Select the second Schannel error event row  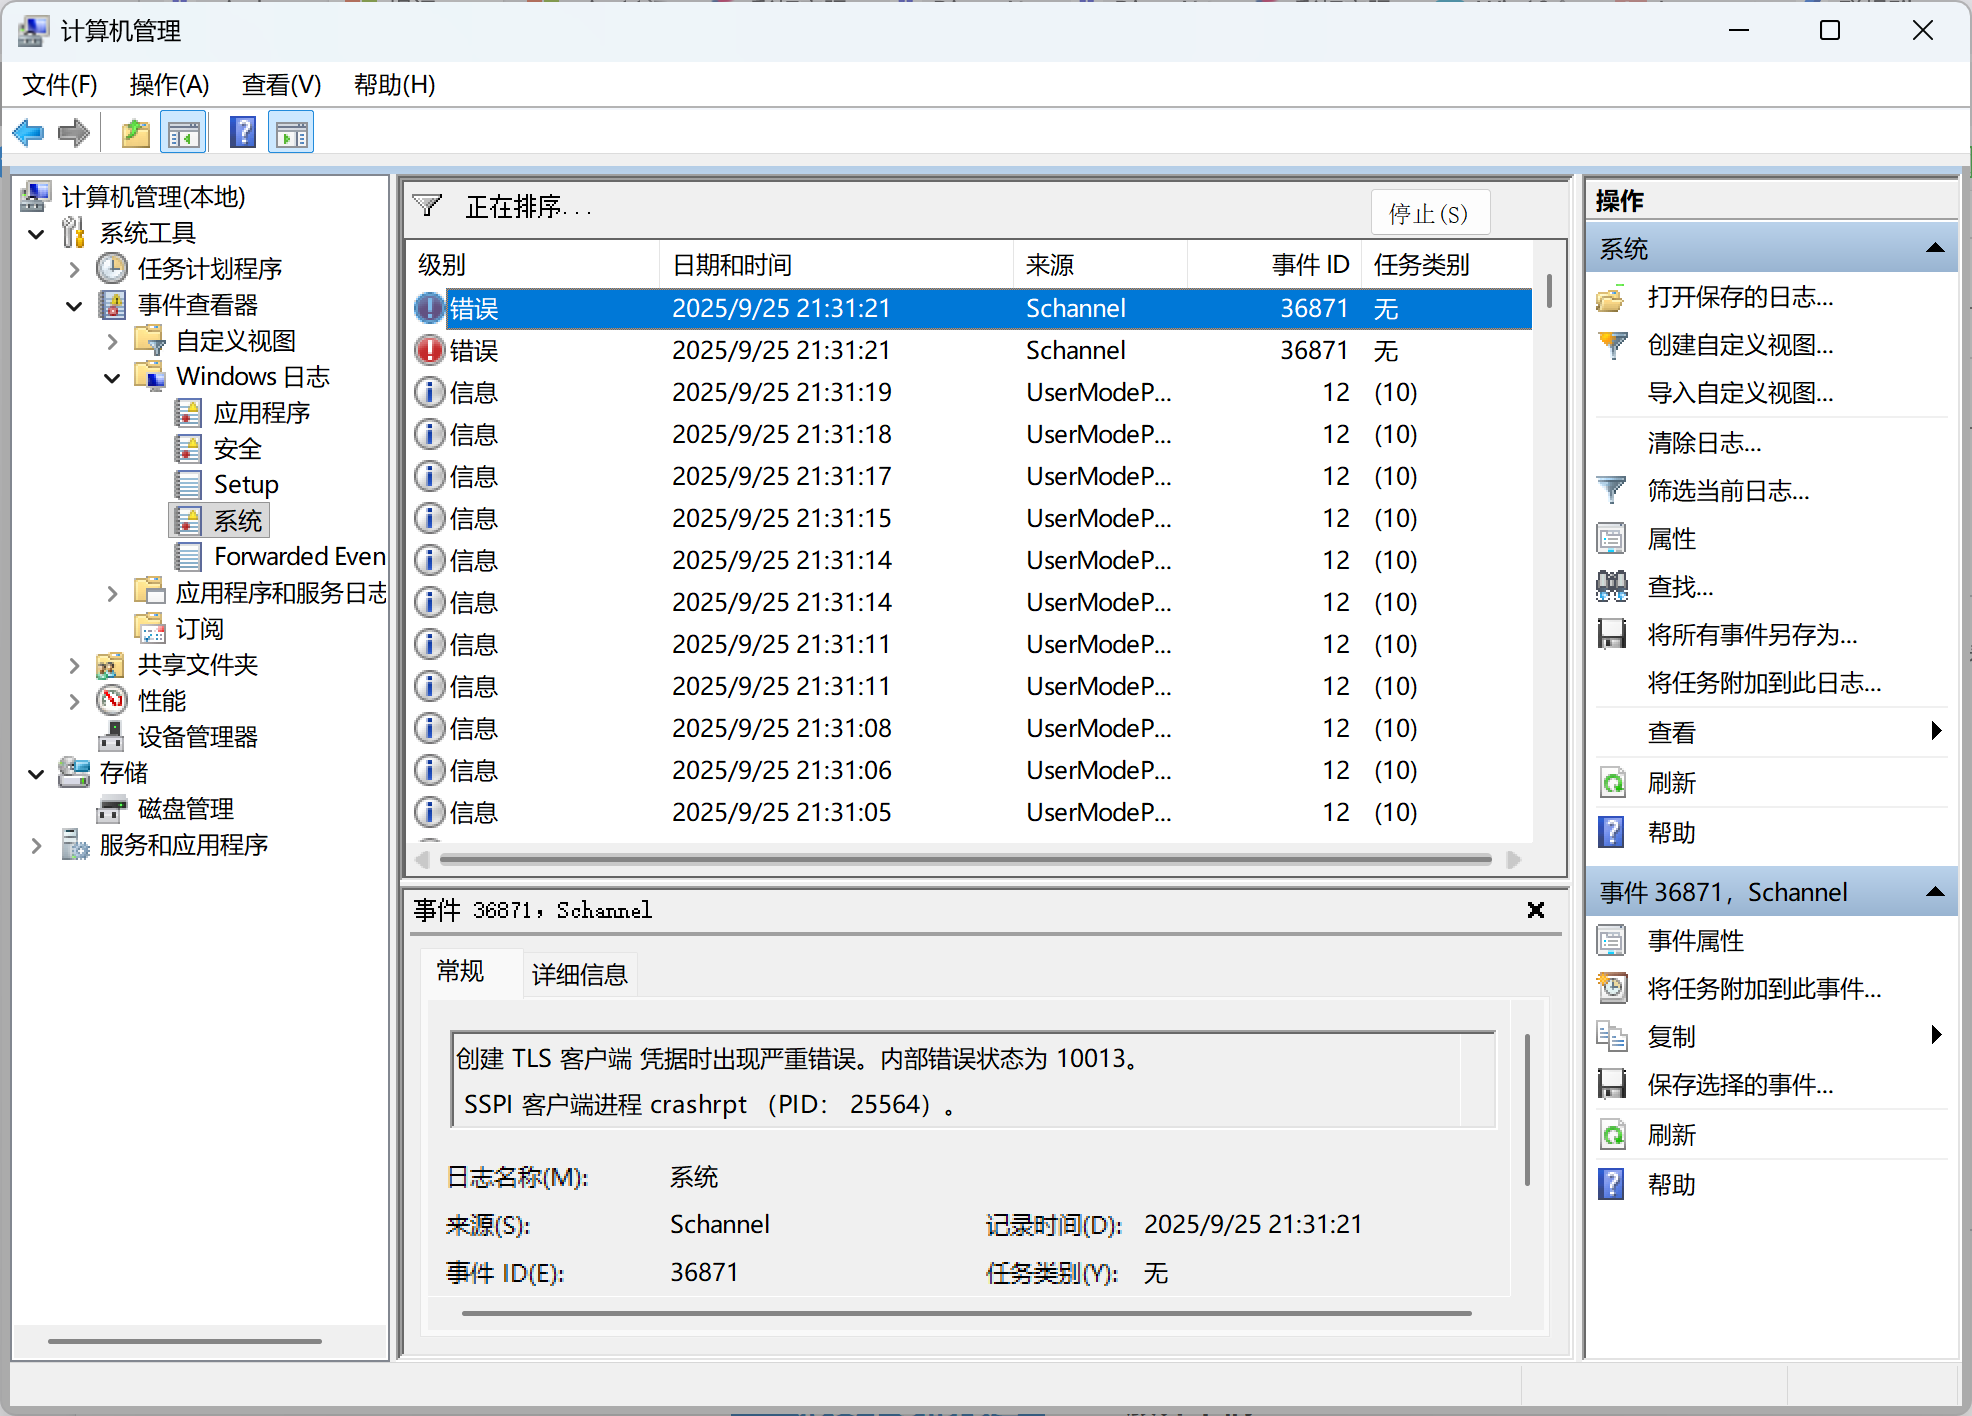(780, 351)
